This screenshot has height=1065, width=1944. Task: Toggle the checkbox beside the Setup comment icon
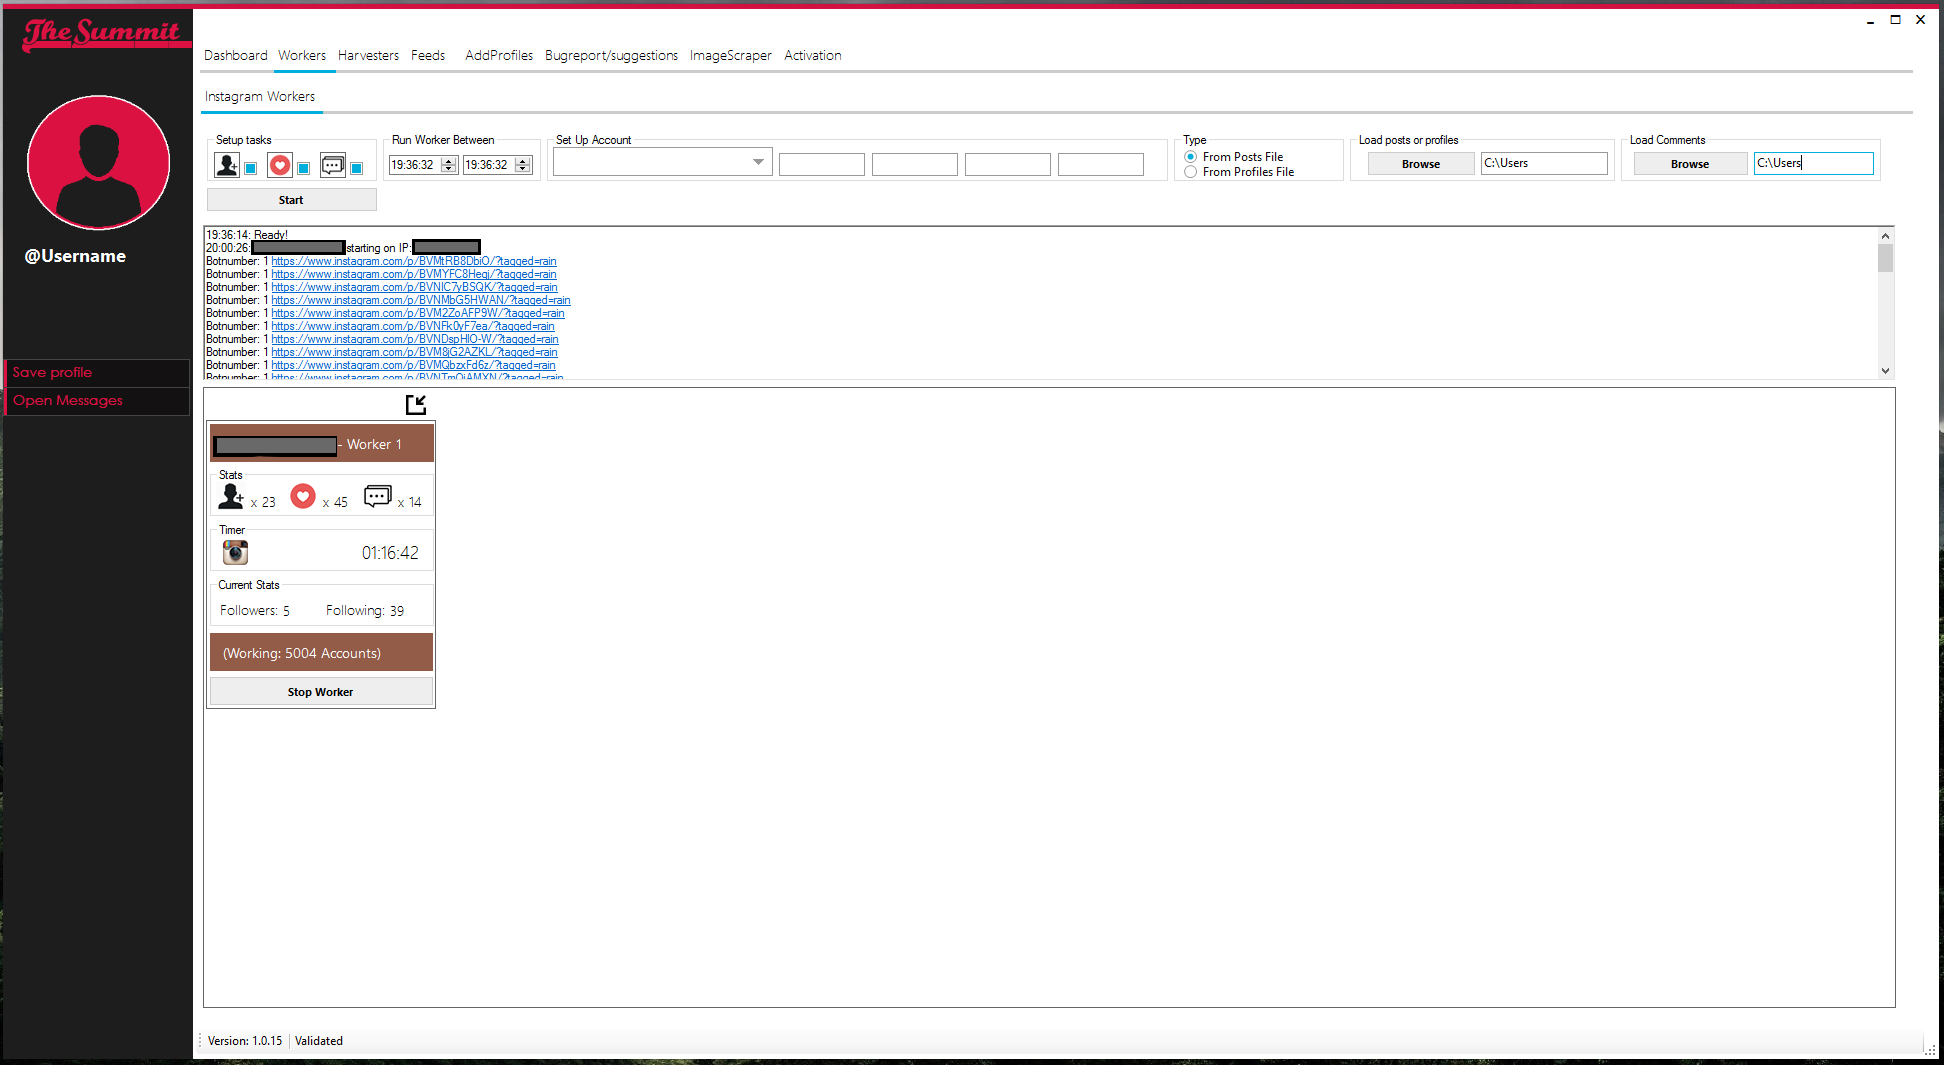pyautogui.click(x=357, y=168)
